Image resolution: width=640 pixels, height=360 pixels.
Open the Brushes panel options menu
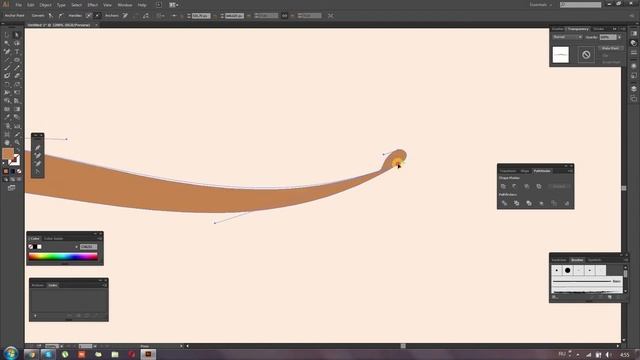coord(626,260)
